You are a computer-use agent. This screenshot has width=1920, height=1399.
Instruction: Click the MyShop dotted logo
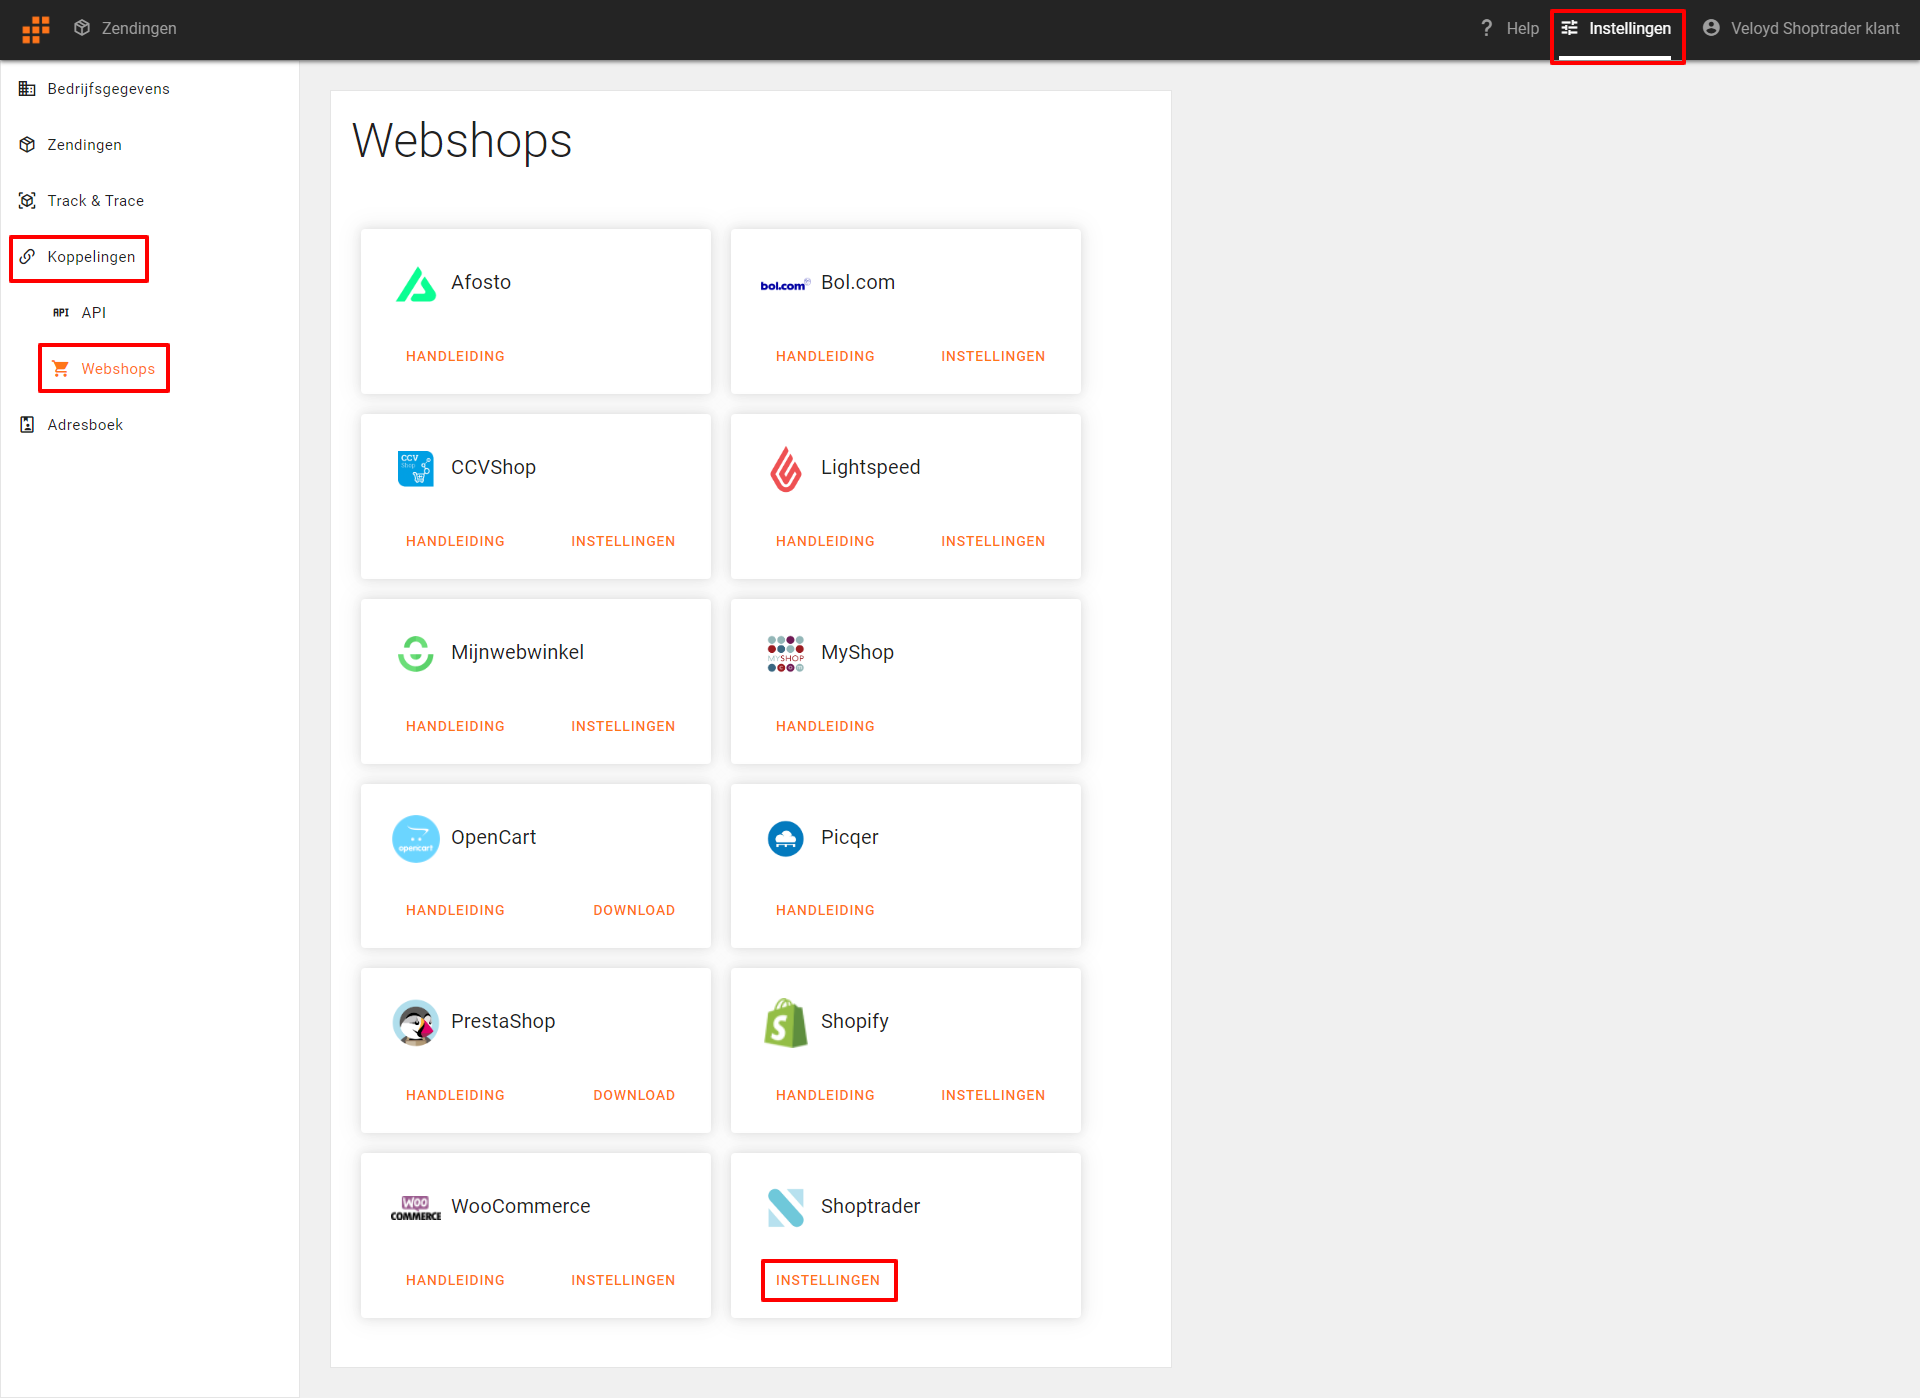click(786, 653)
